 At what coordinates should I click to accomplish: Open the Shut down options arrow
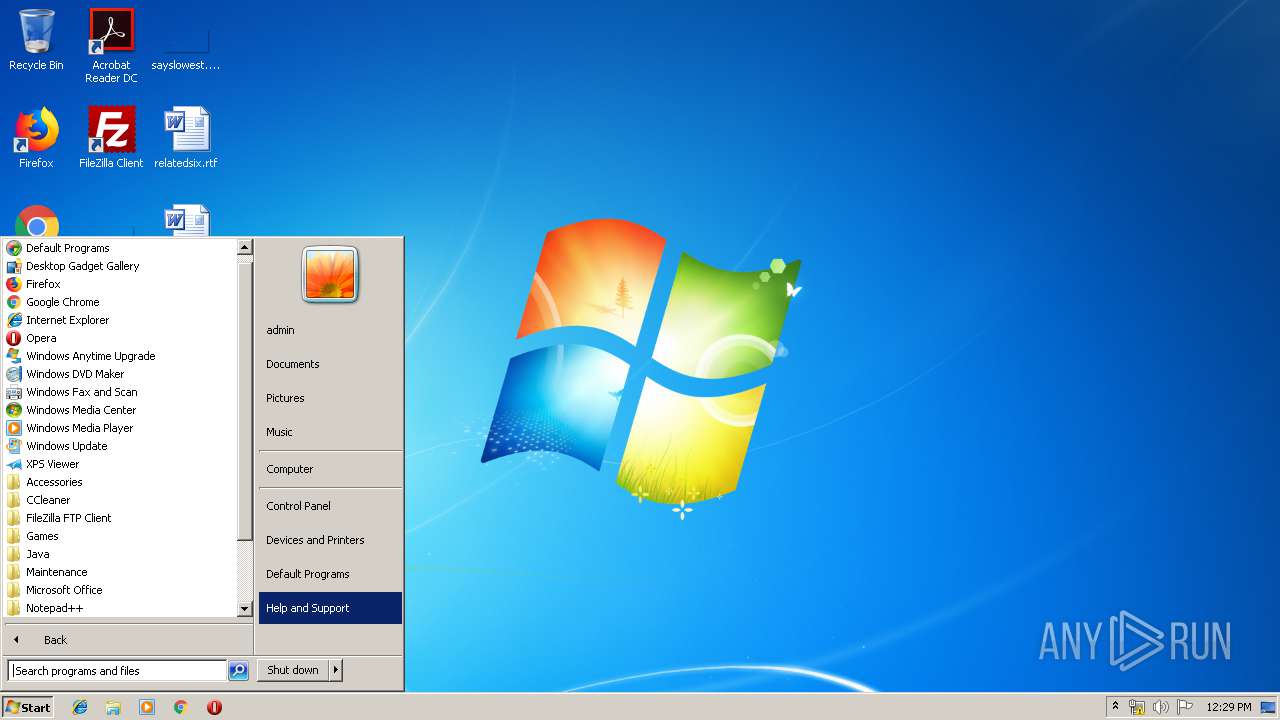[336, 670]
